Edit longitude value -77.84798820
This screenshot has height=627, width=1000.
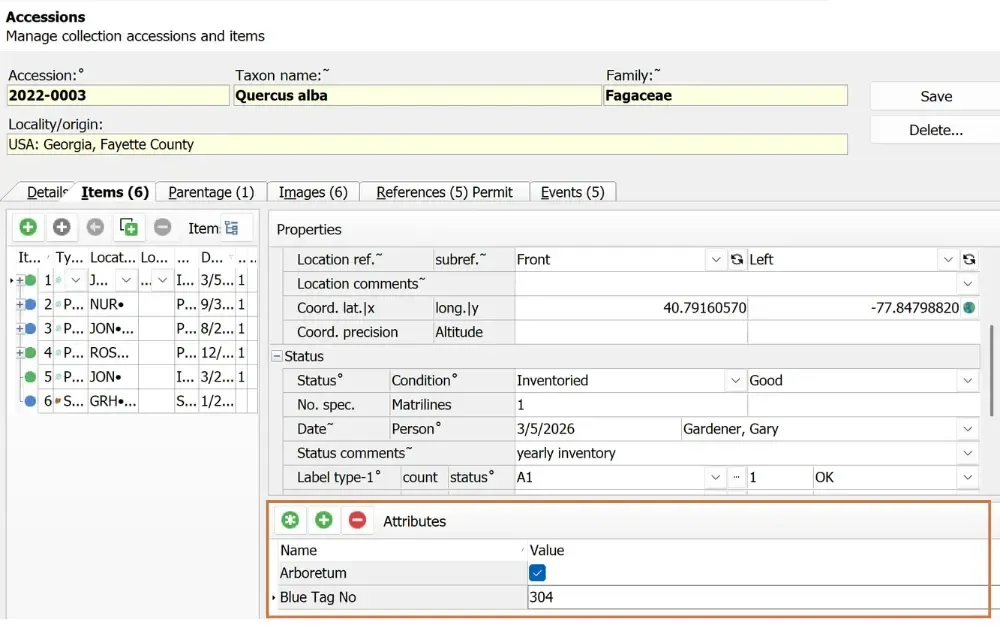click(855, 308)
